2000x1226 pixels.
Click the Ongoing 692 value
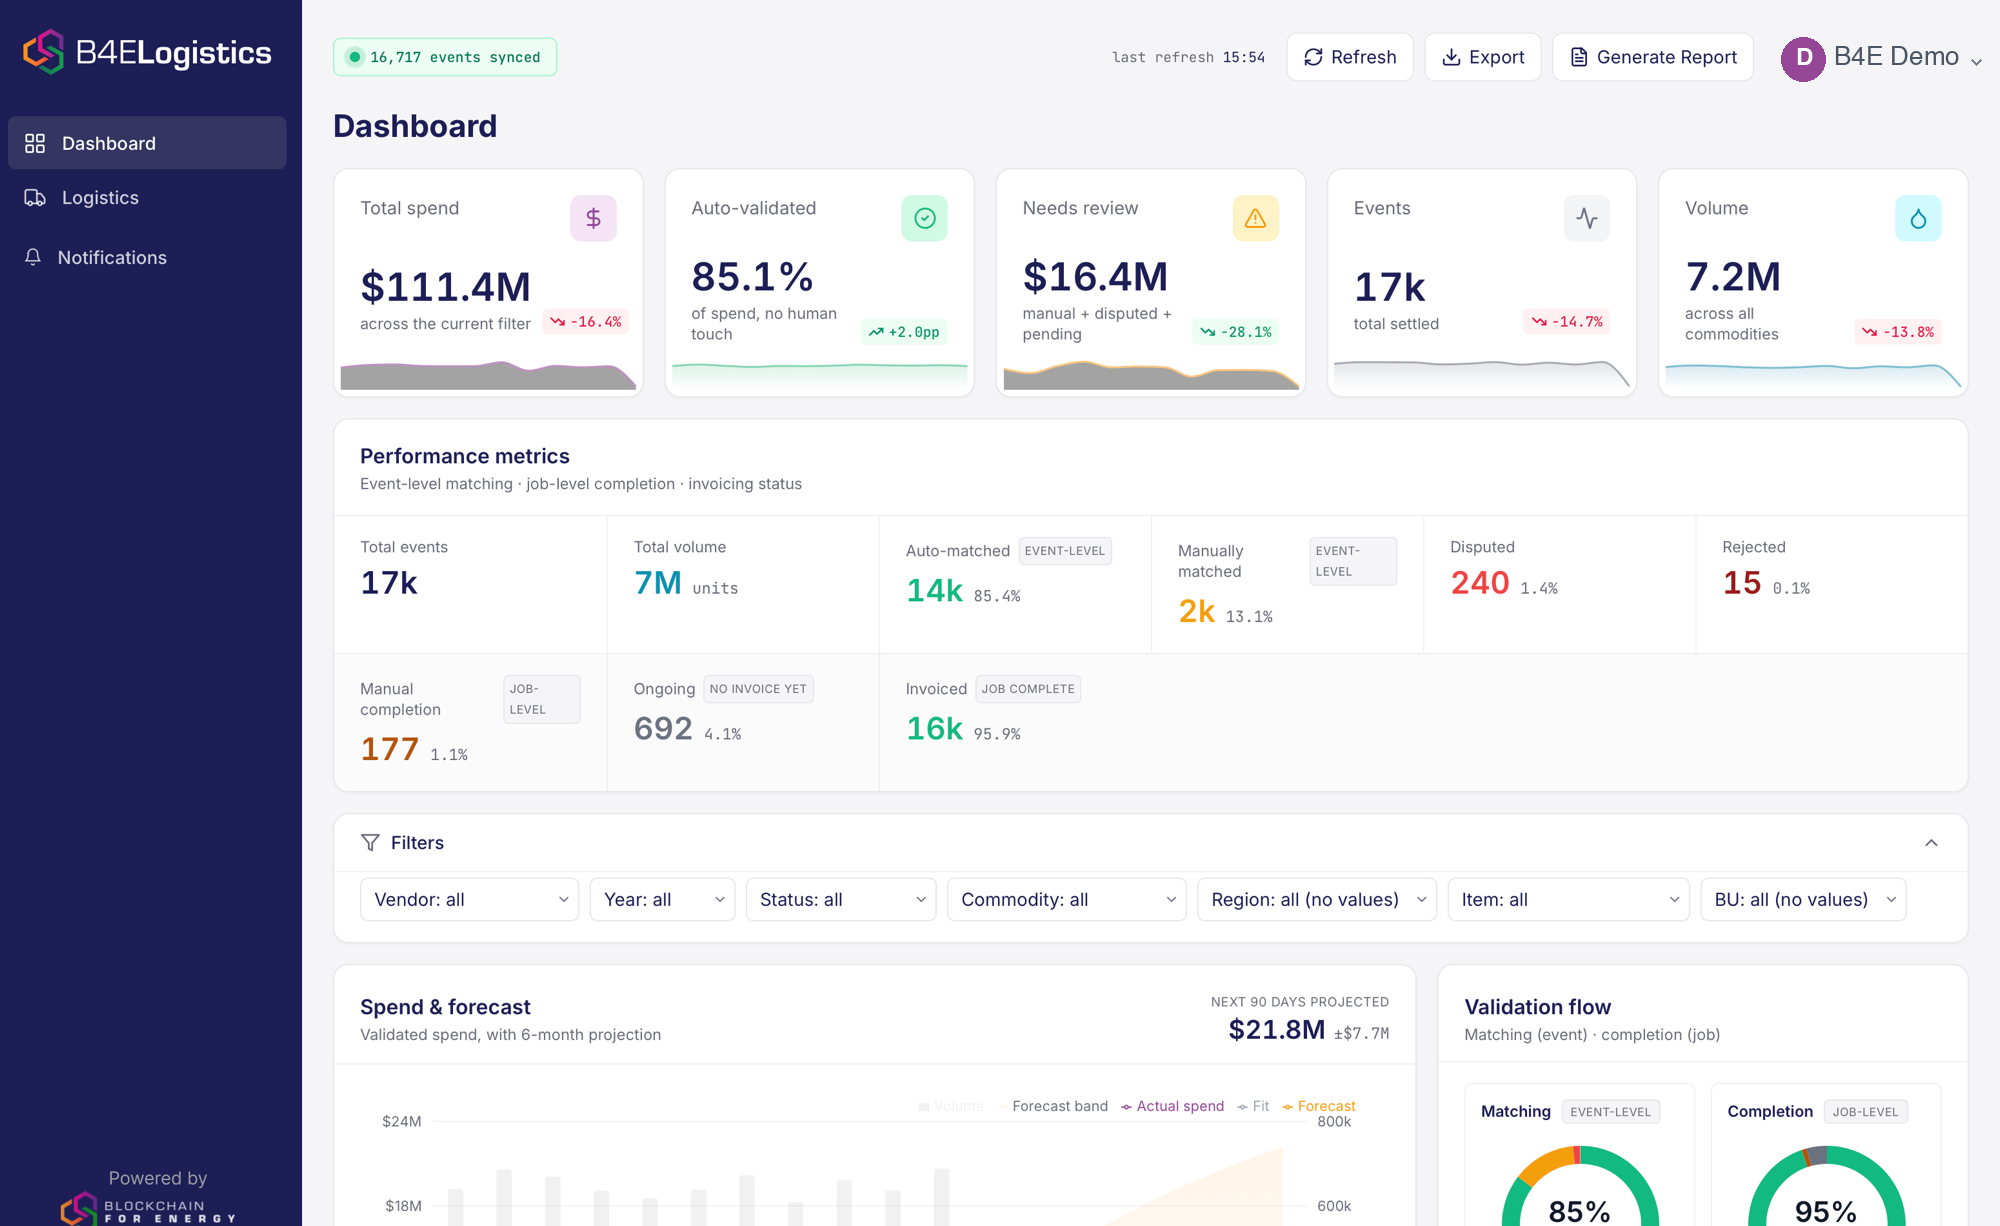click(x=663, y=729)
